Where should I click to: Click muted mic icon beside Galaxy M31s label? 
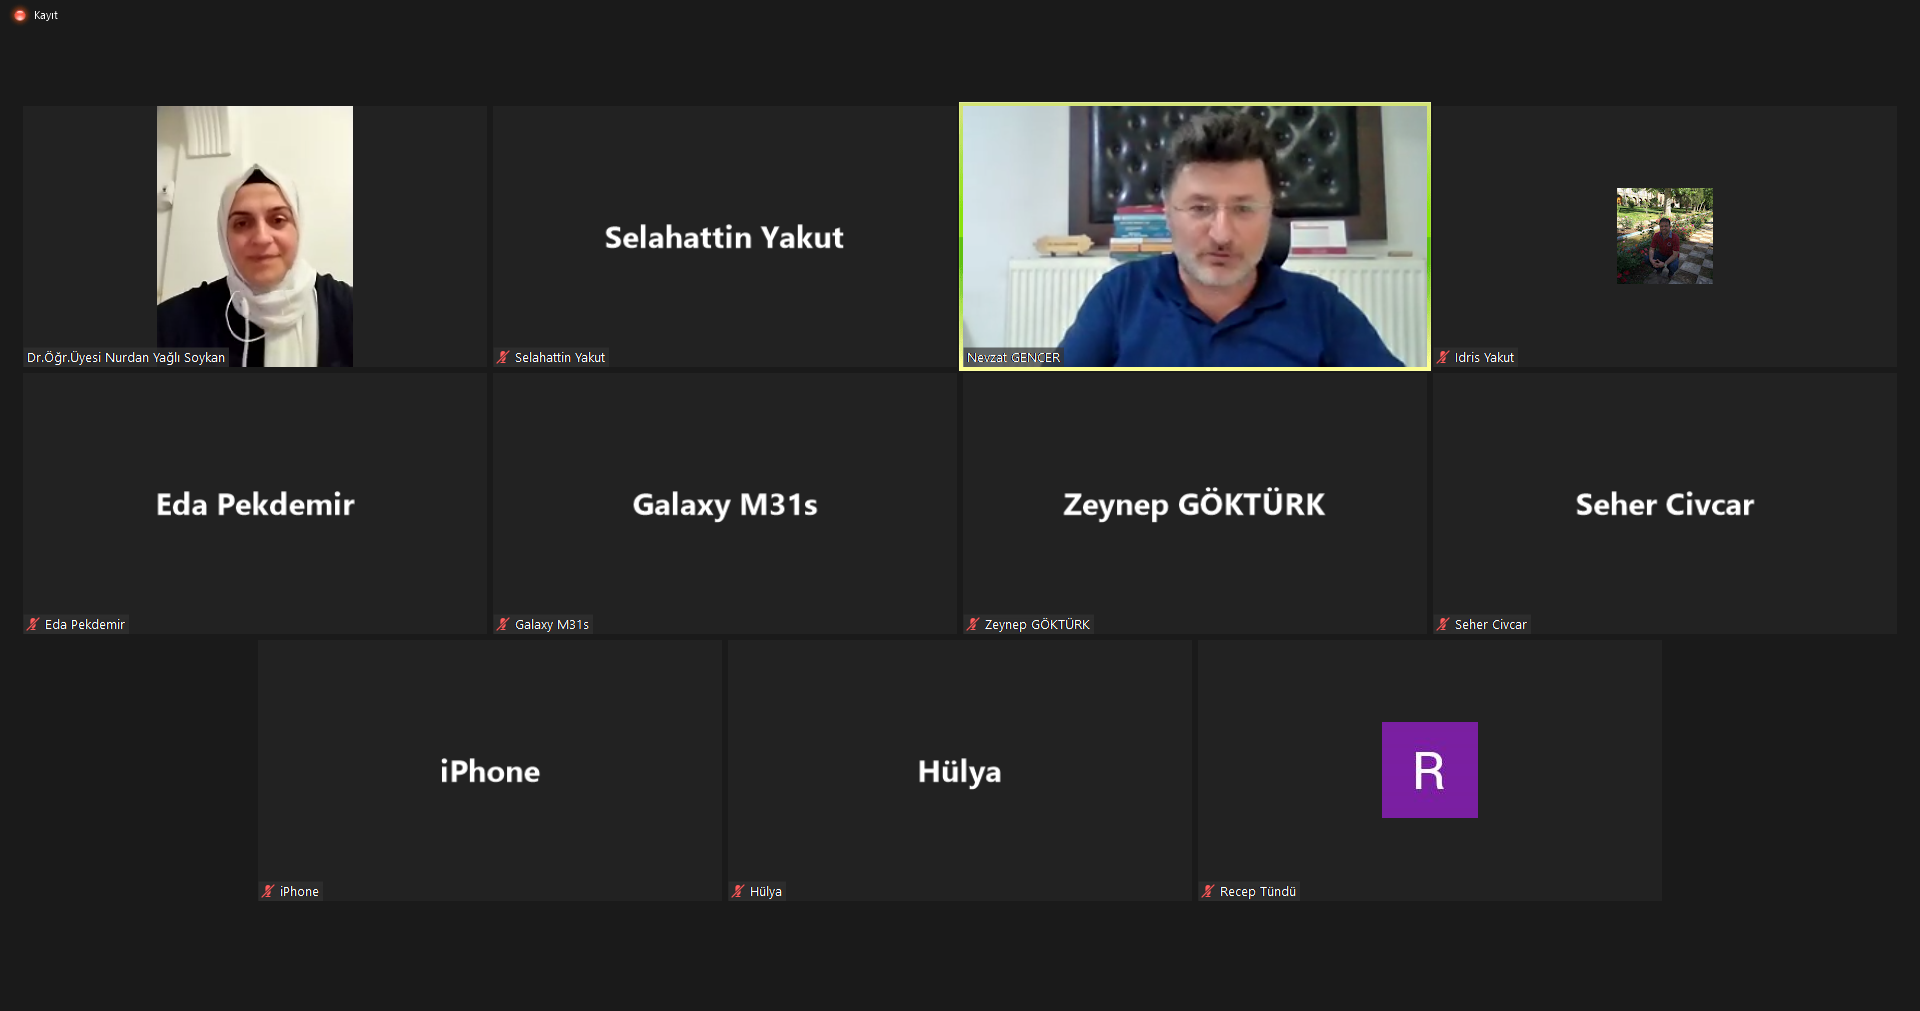pos(504,624)
